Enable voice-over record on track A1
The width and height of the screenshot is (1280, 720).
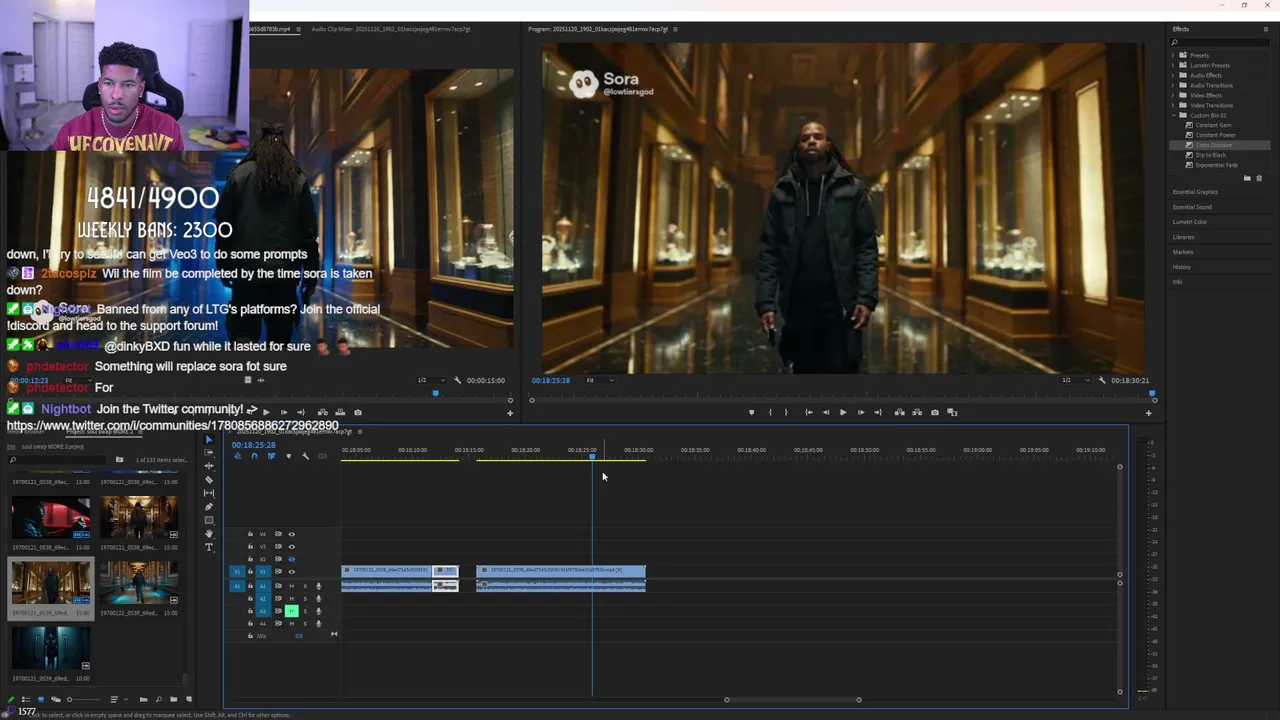[x=319, y=586]
